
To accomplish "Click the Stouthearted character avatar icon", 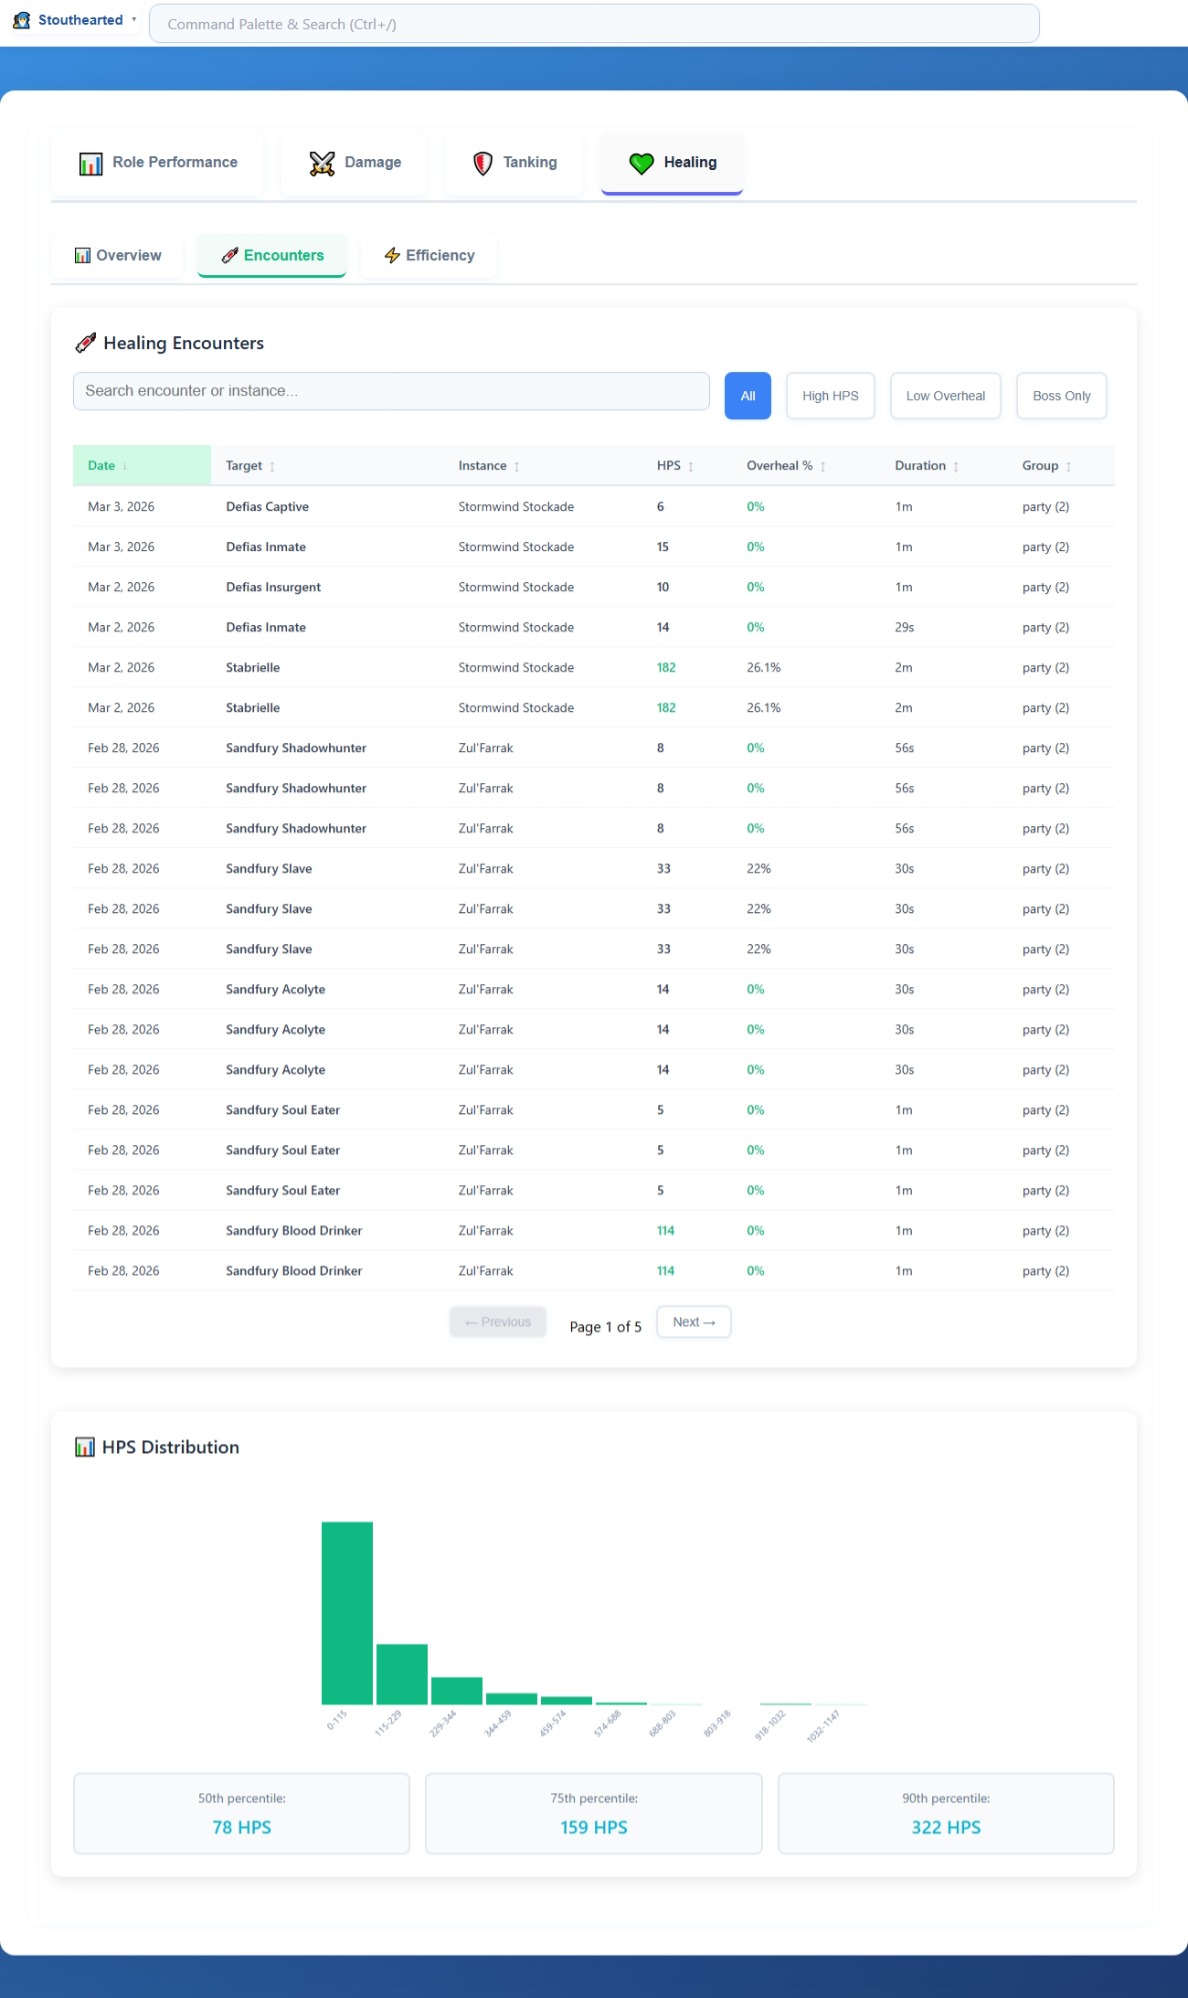I will click(x=21, y=20).
